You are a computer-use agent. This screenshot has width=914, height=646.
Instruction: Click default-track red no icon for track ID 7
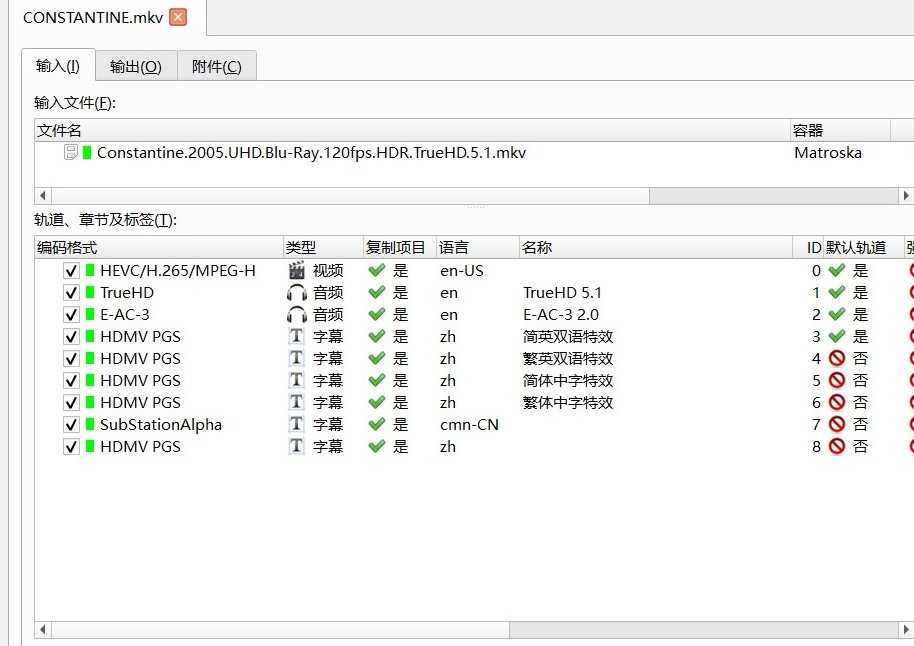click(x=837, y=424)
